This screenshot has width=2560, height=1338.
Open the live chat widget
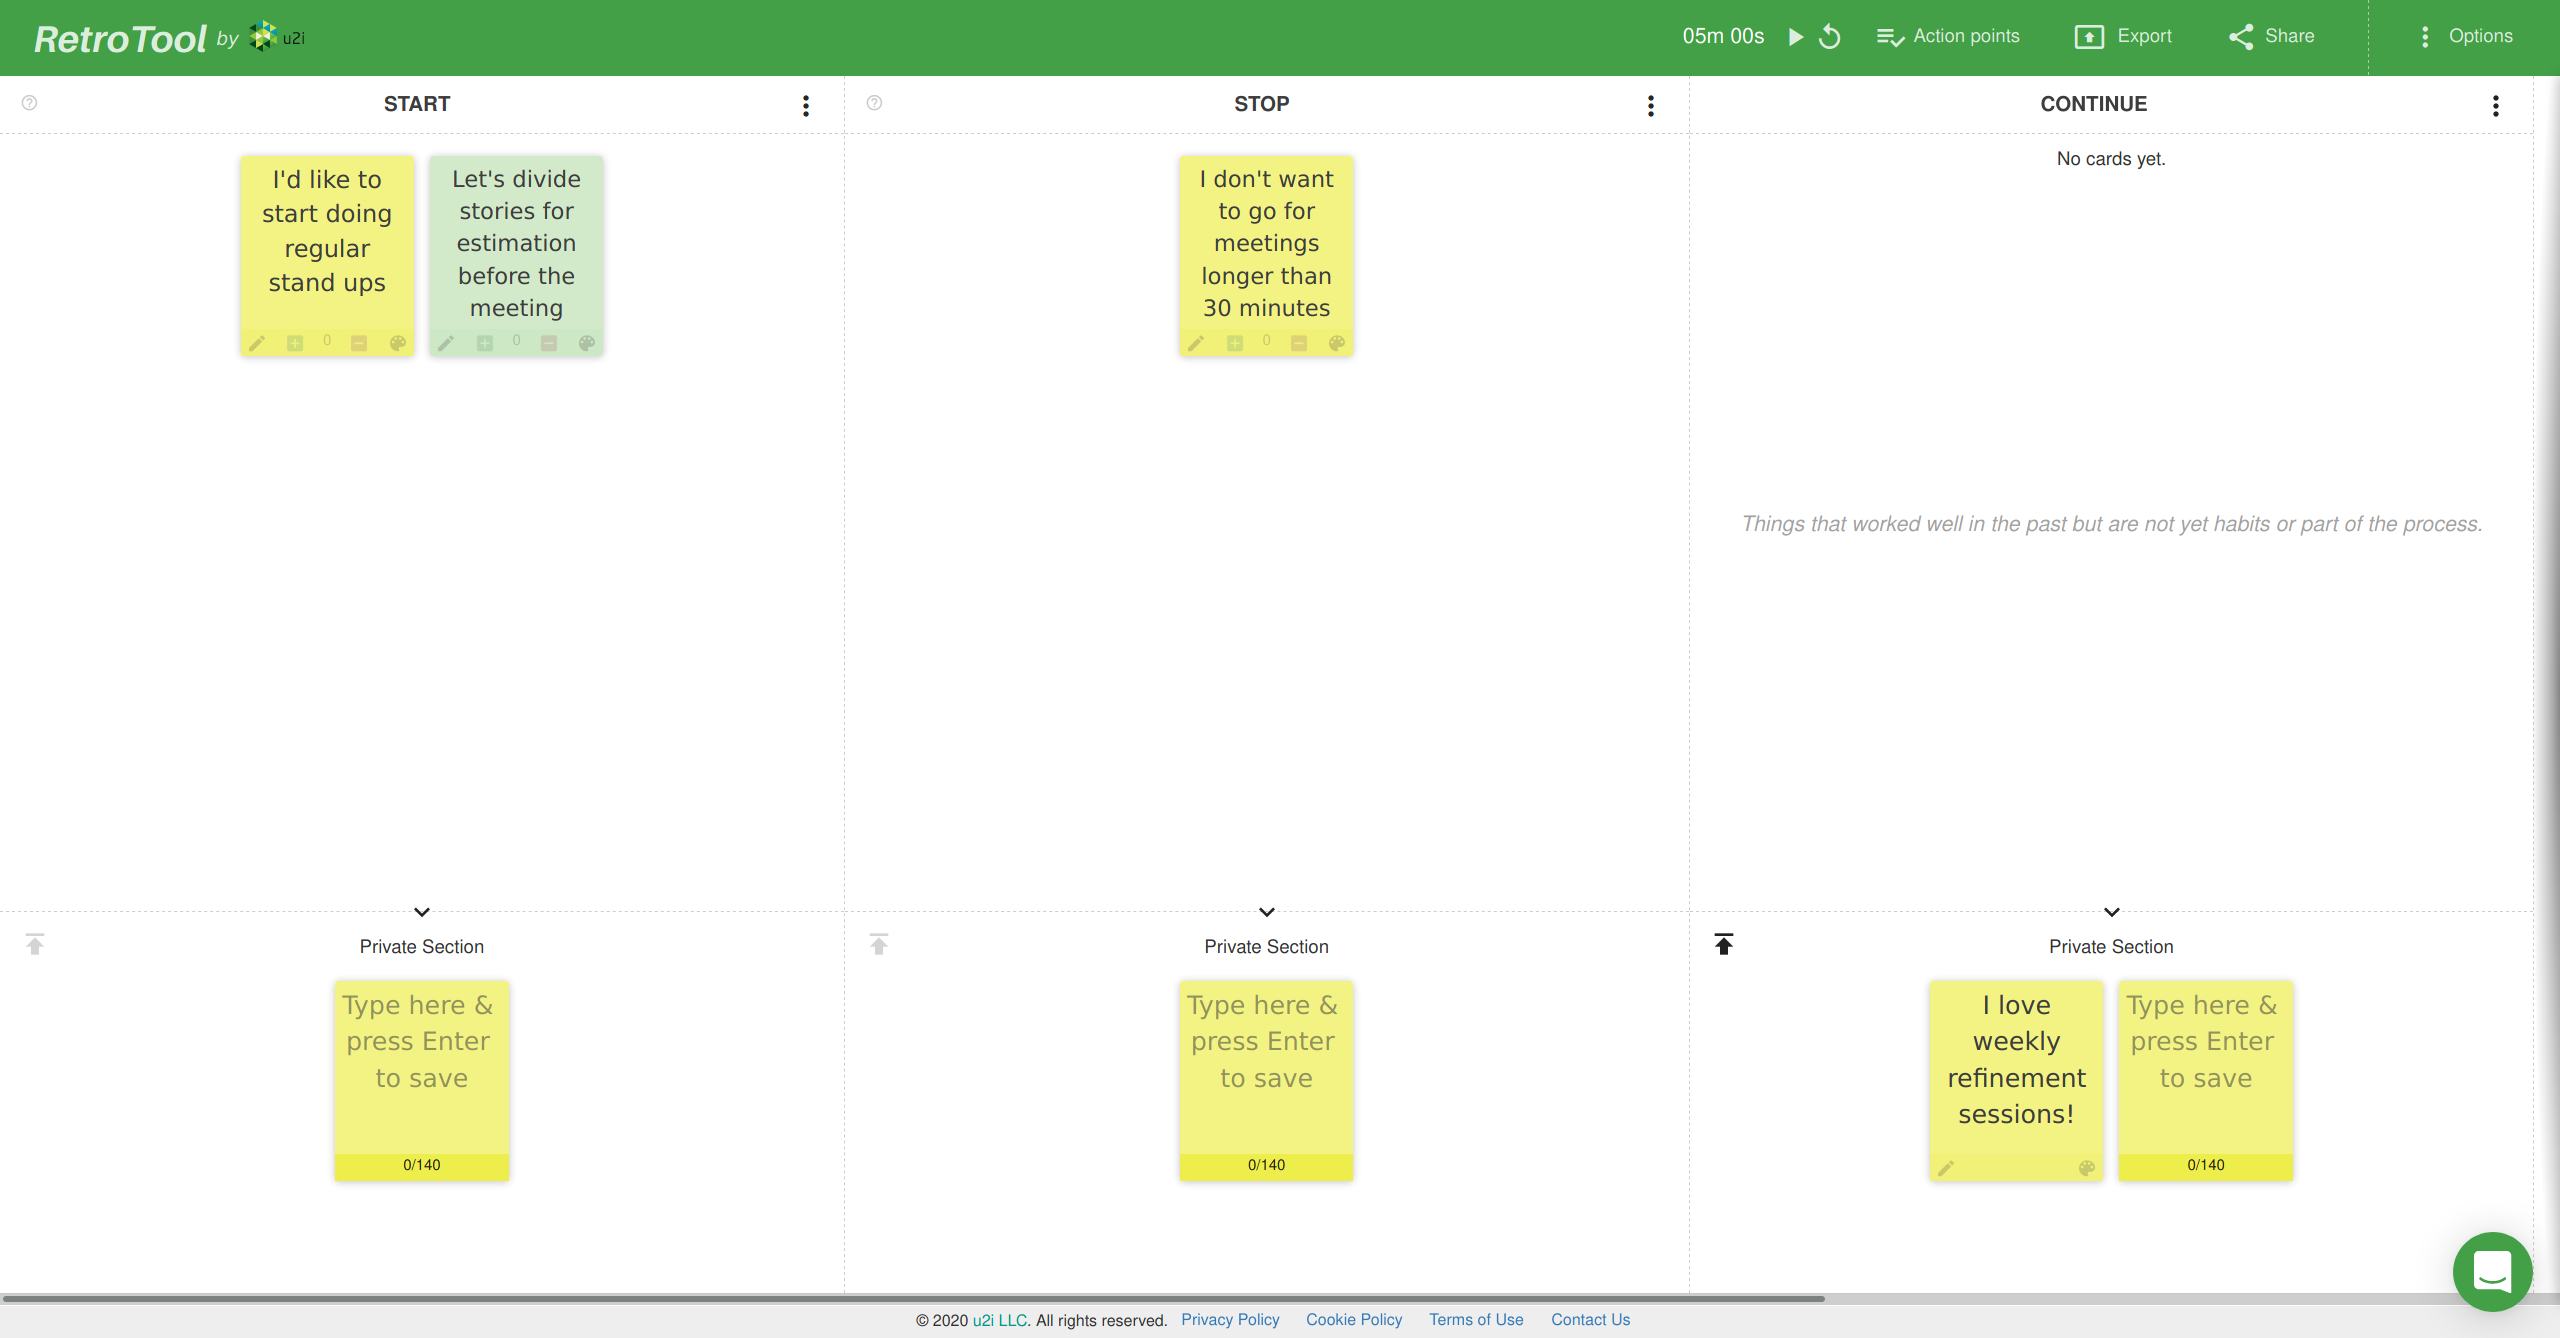point(2492,1272)
